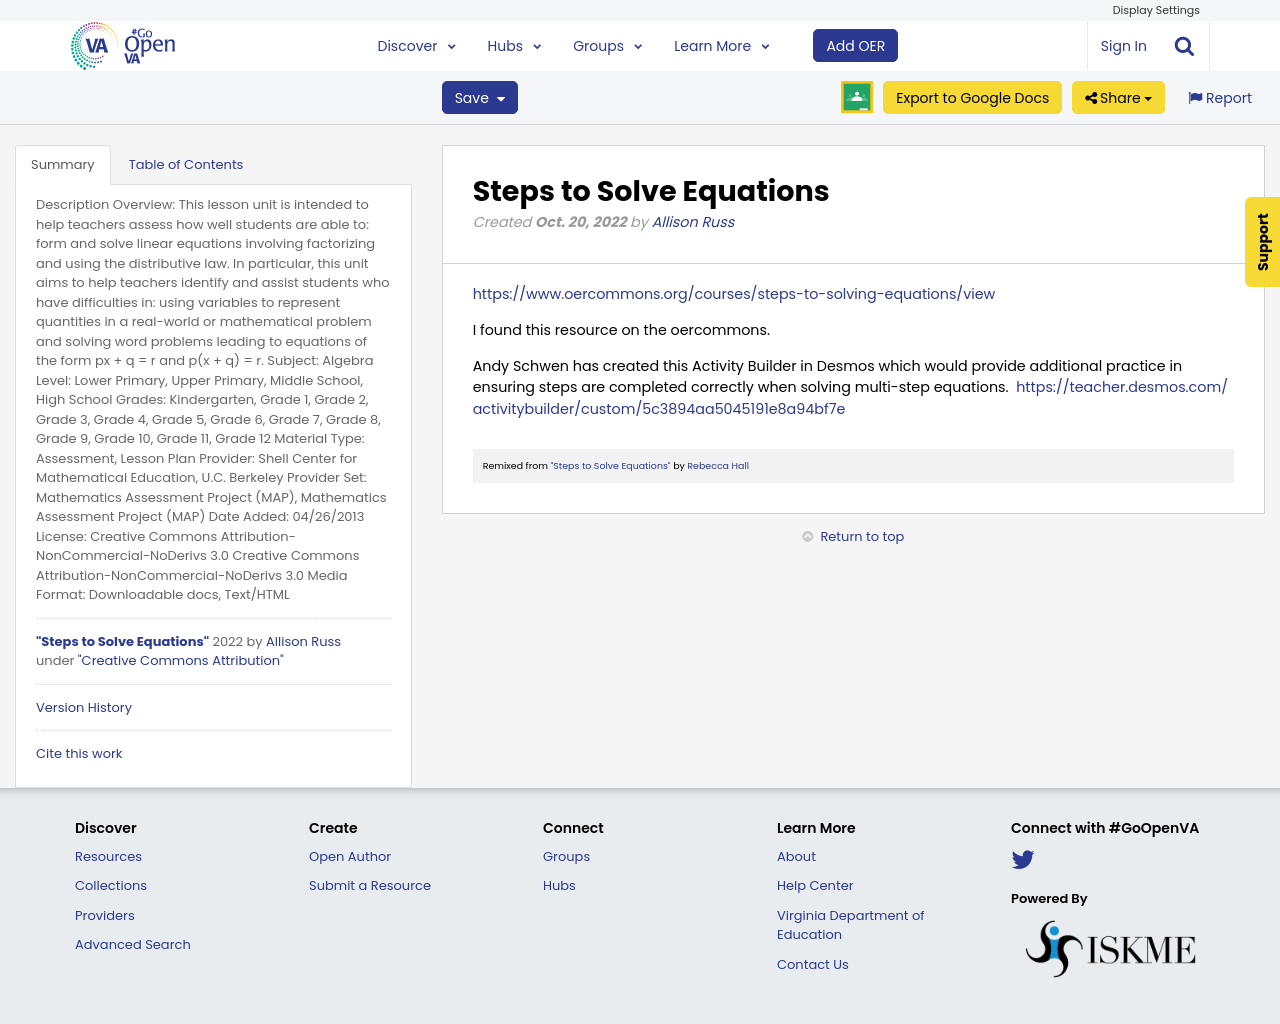Click Display Settings at the top
The image size is (1280, 1024).
tap(1155, 9)
